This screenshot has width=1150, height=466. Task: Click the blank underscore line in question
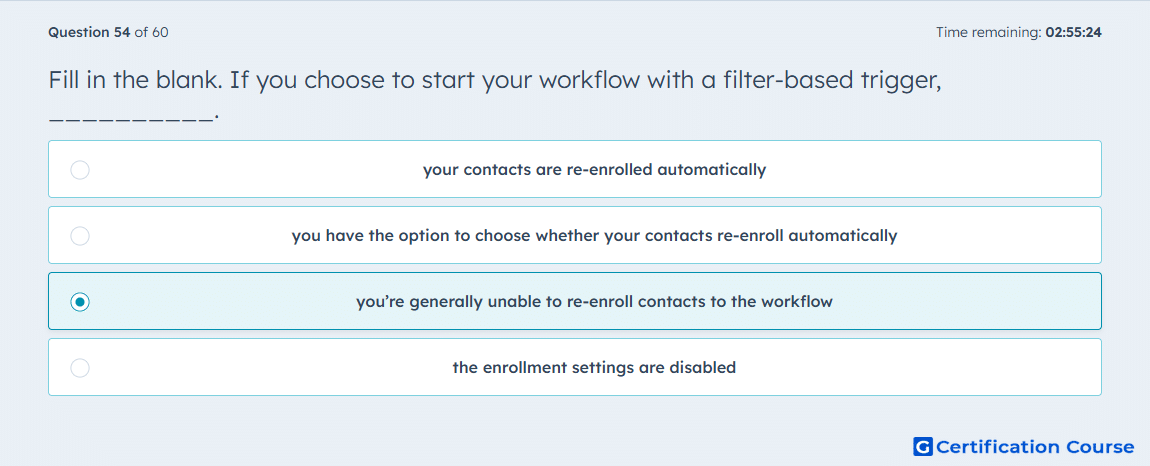(x=133, y=117)
